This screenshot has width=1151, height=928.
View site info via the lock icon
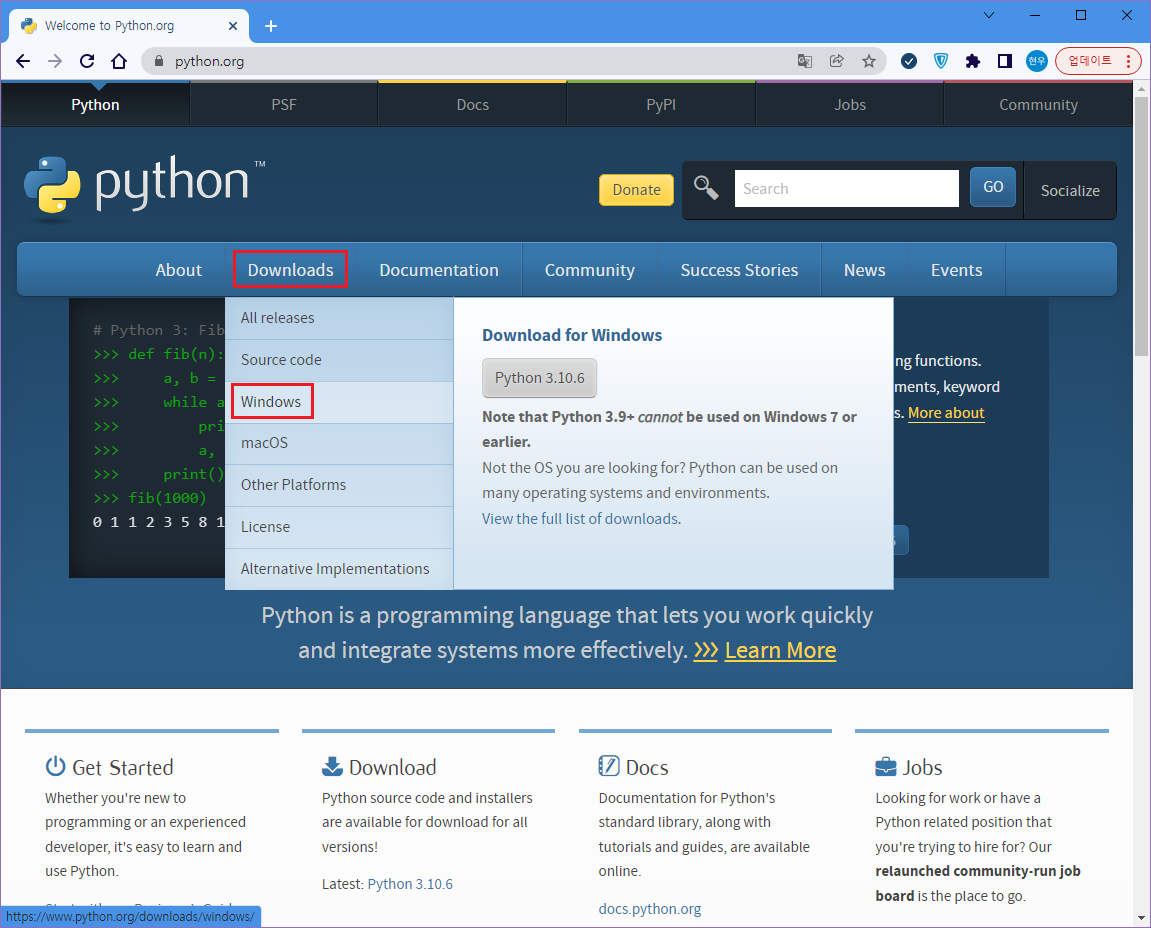159,61
